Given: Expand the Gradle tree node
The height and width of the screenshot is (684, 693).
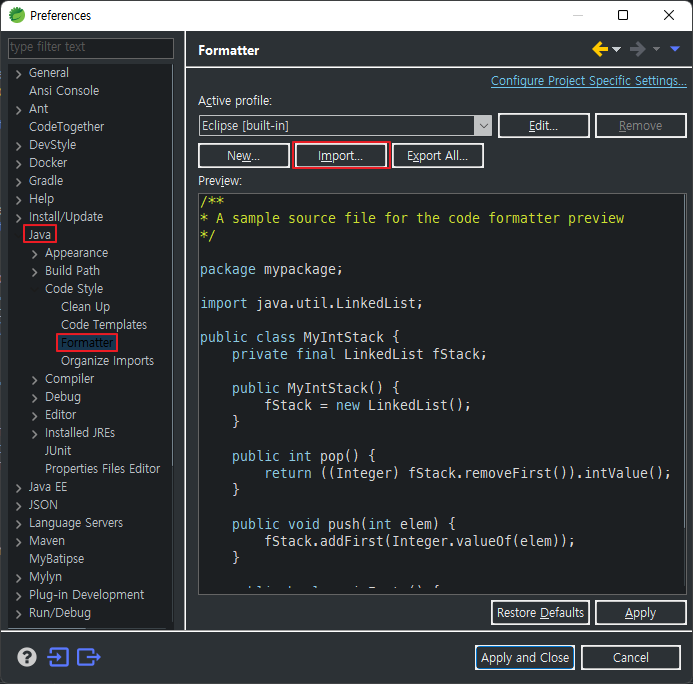Looking at the screenshot, I should click(x=19, y=182).
